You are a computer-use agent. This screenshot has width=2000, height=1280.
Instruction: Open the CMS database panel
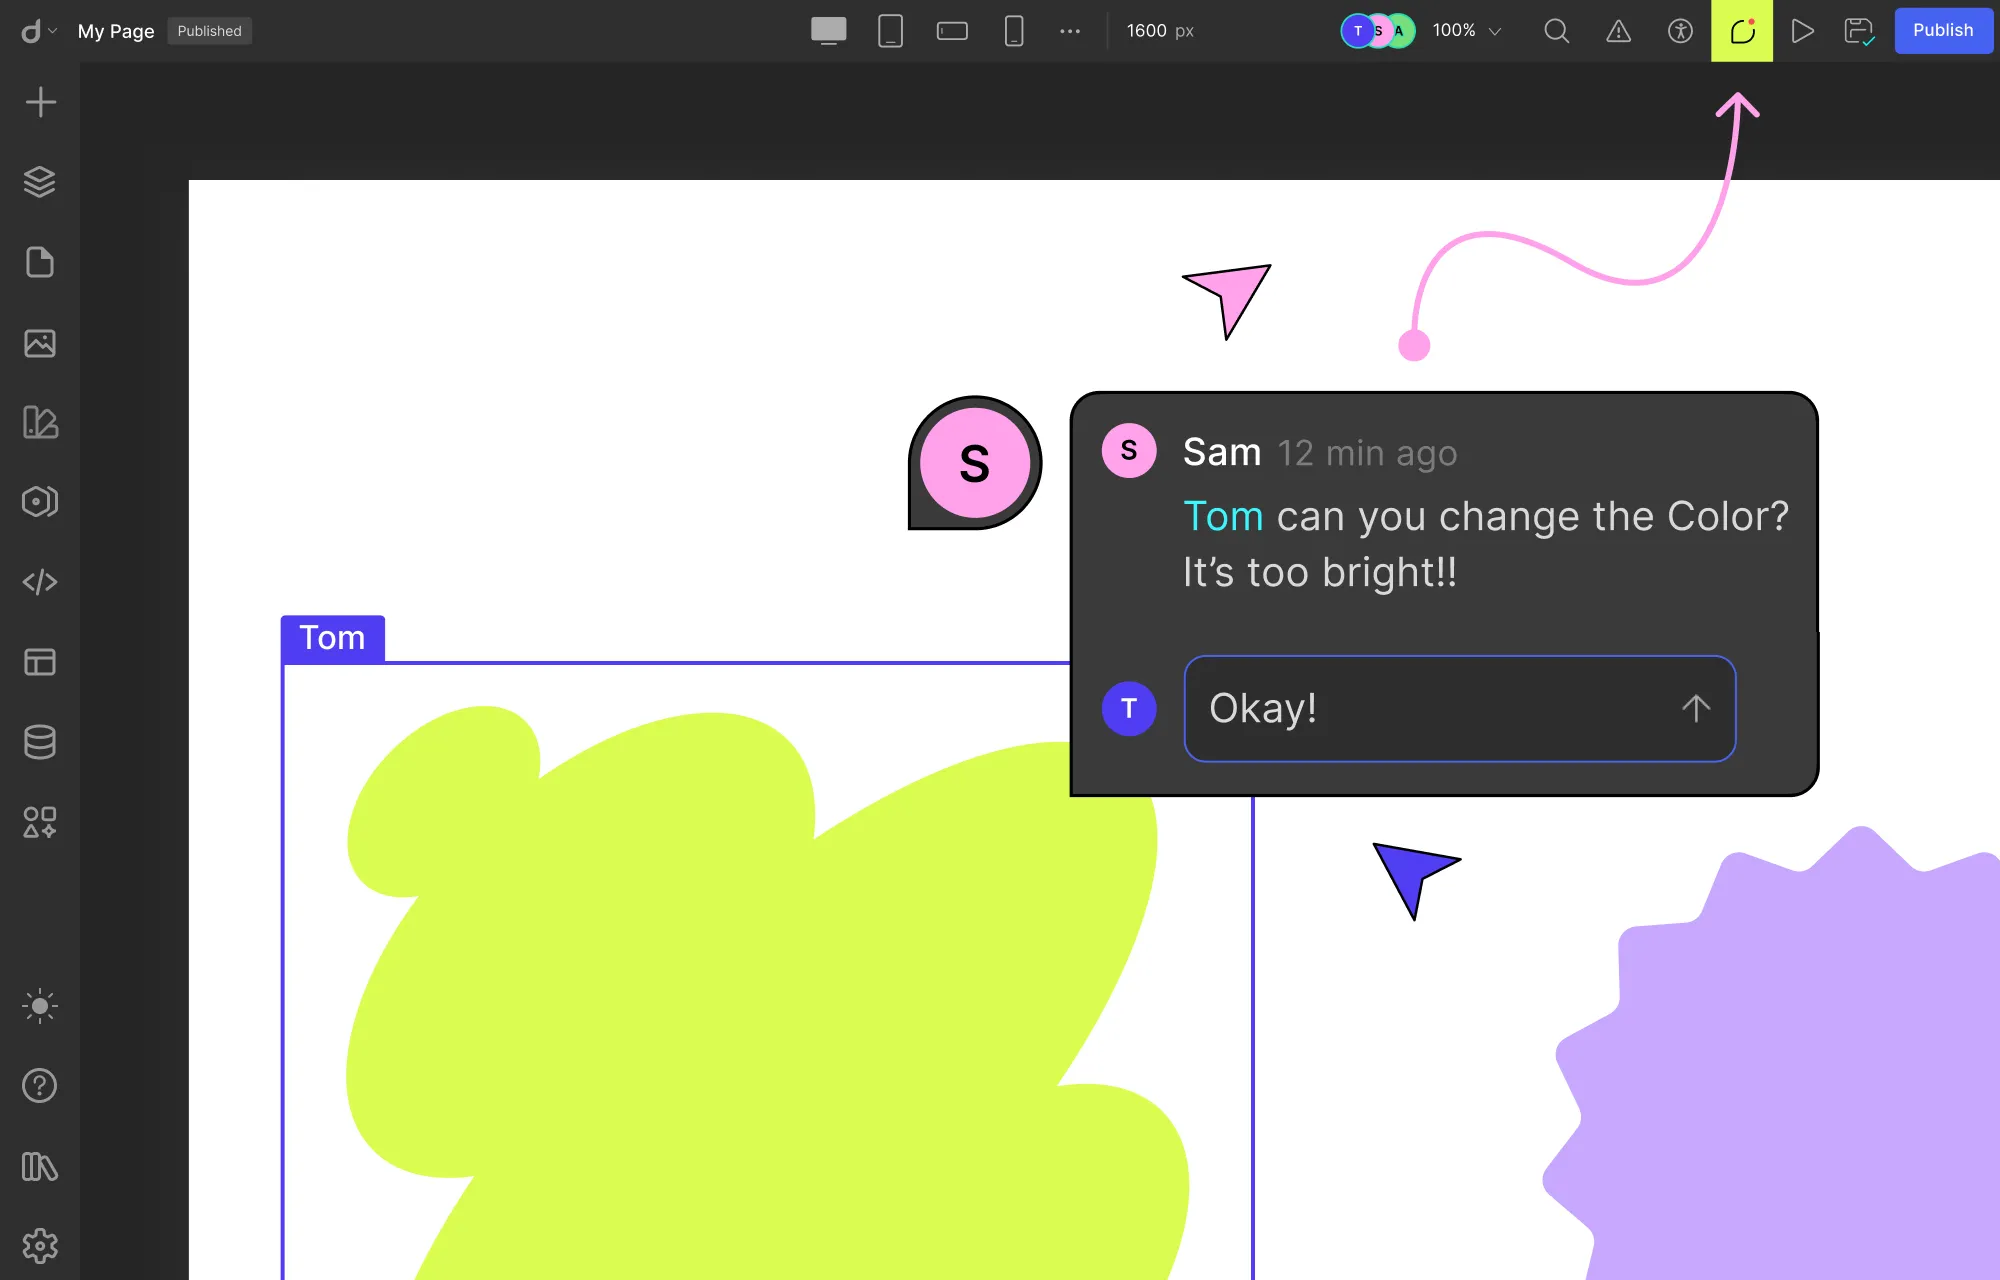[x=40, y=742]
